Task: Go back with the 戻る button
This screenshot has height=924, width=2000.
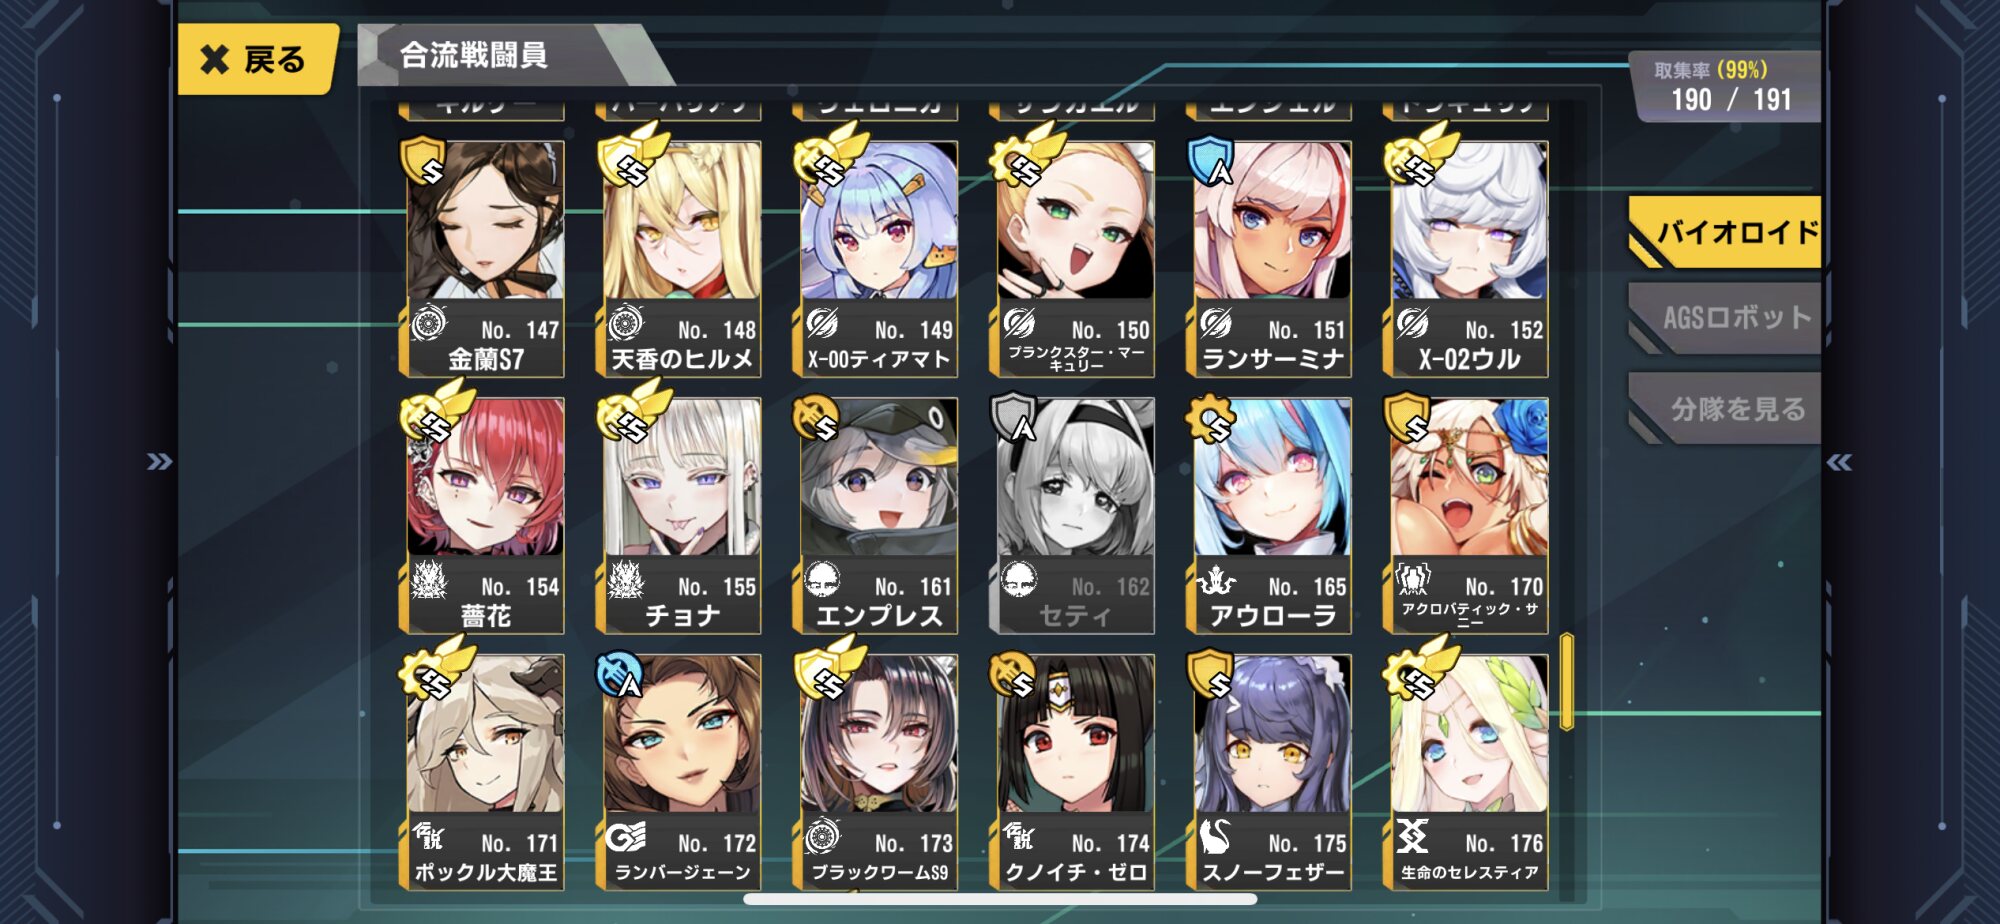Action: coord(256,60)
